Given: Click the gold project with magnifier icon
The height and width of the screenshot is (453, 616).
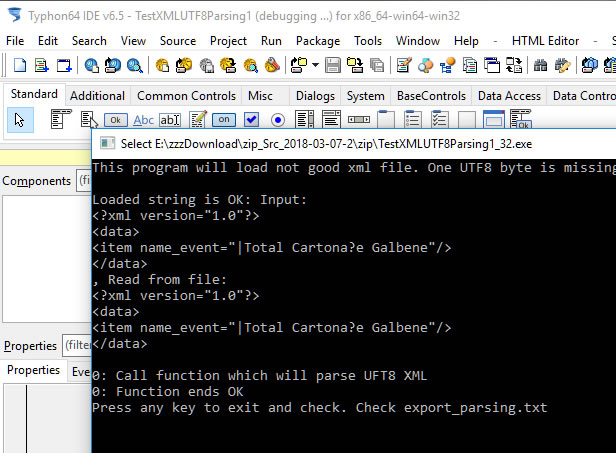Looking at the screenshot, I should pyautogui.click(x=250, y=65).
